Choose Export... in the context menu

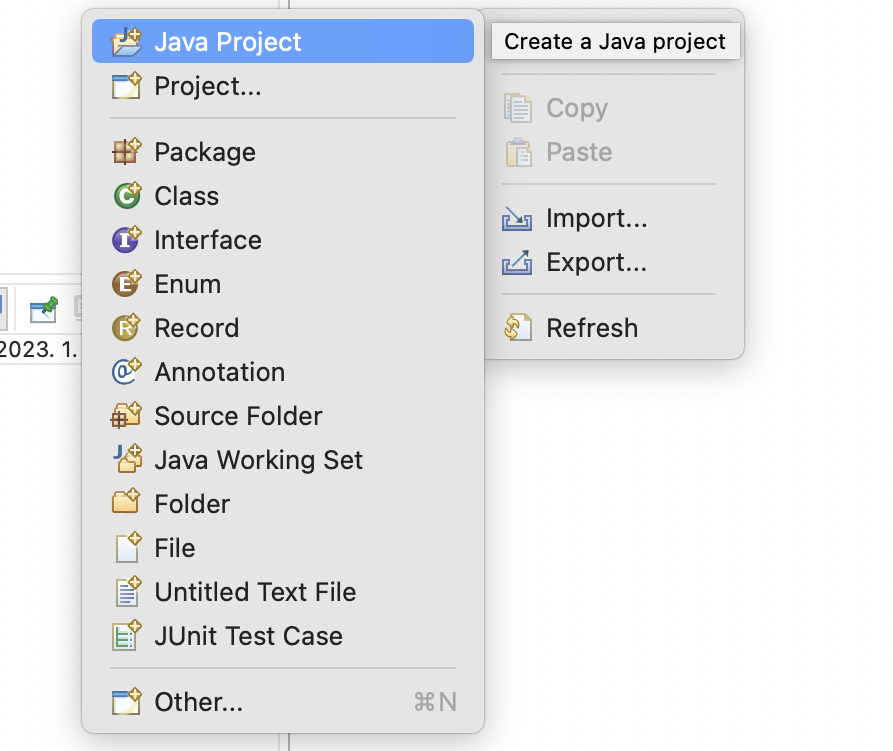596,262
